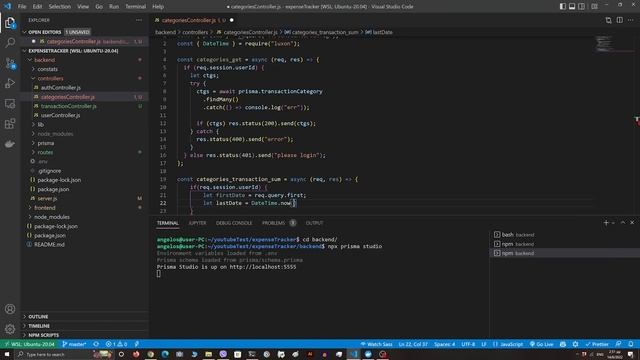The width and height of the screenshot is (640, 360).
Task: Open errors and warnings in status bar
Action: pos(116,344)
